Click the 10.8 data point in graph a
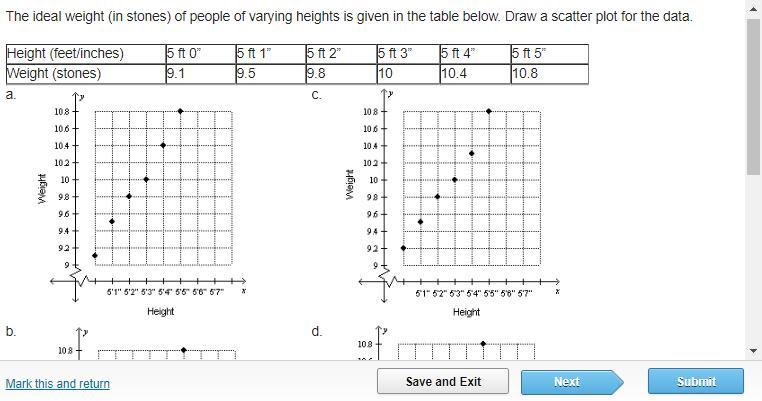The width and height of the screenshot is (762, 401). point(180,111)
